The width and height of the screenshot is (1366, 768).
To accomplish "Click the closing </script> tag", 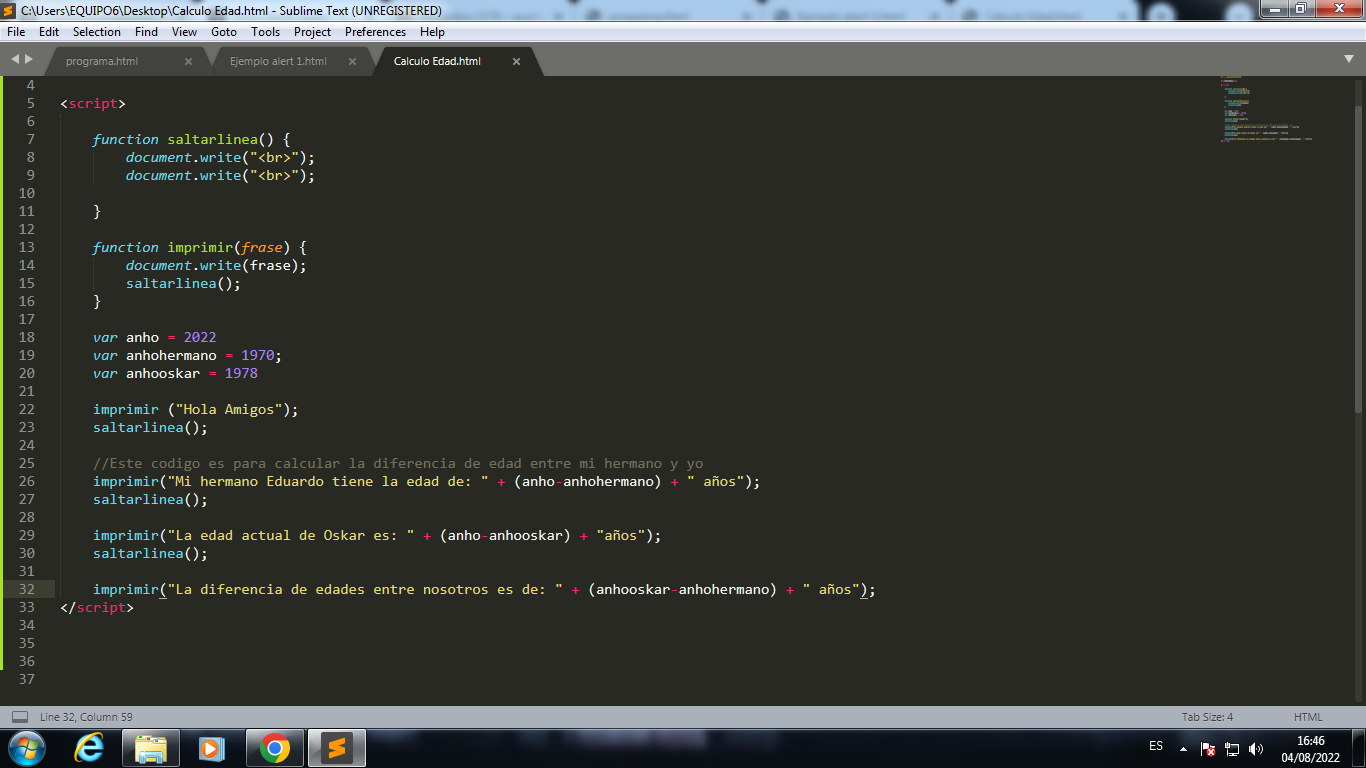I will pyautogui.click(x=97, y=607).
